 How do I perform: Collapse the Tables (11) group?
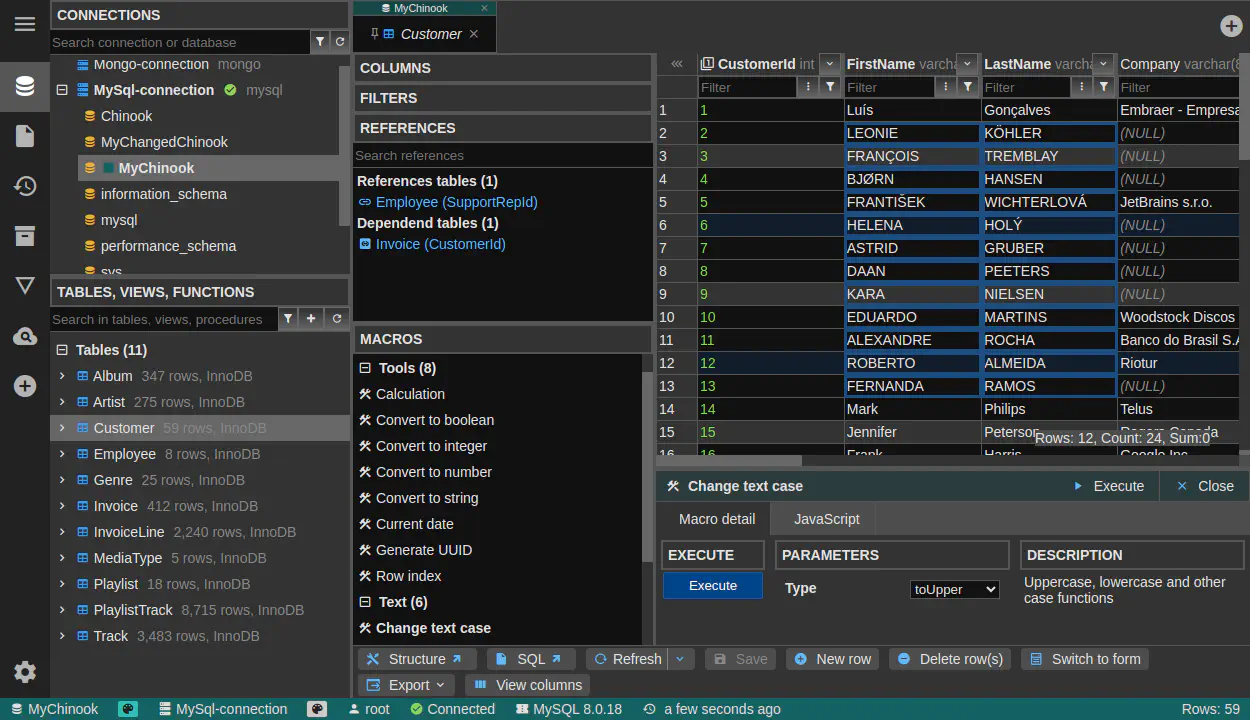click(x=62, y=350)
